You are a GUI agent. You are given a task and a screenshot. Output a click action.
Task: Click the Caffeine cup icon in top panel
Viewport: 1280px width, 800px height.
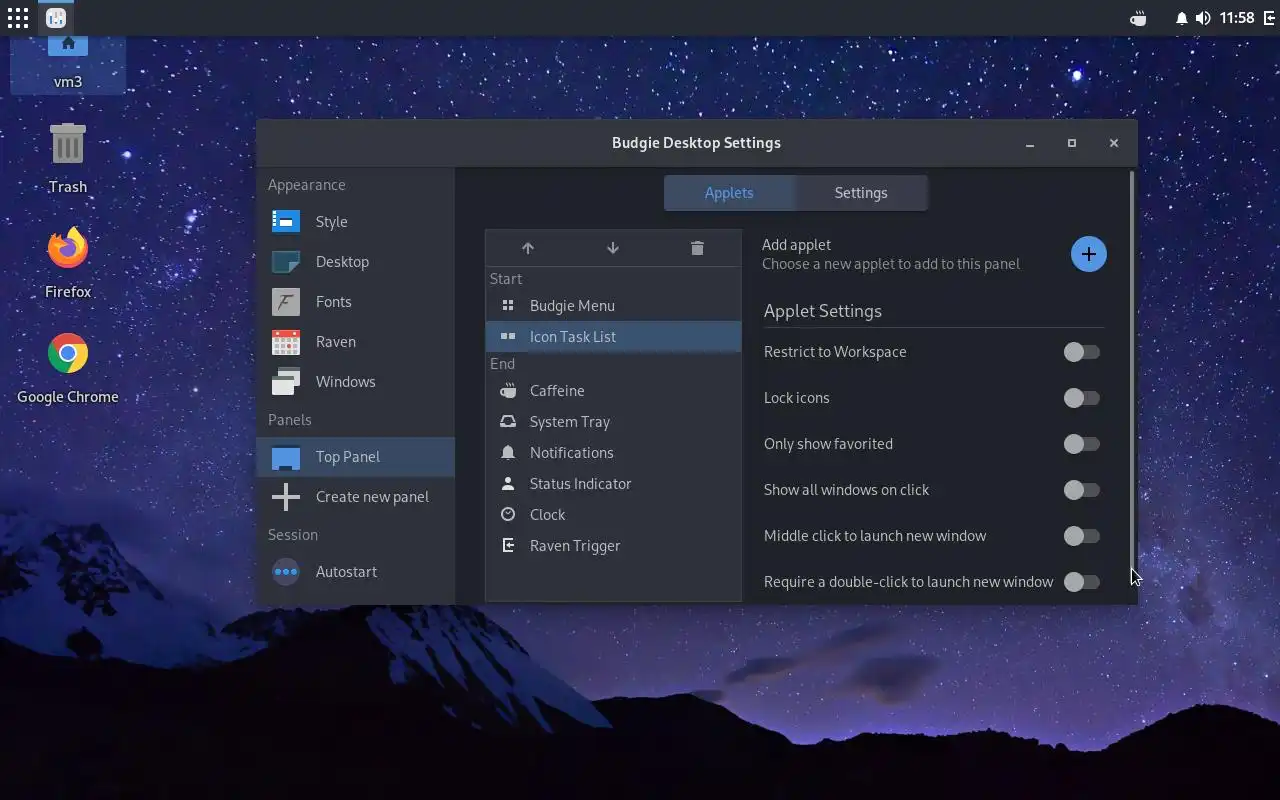(x=1138, y=18)
